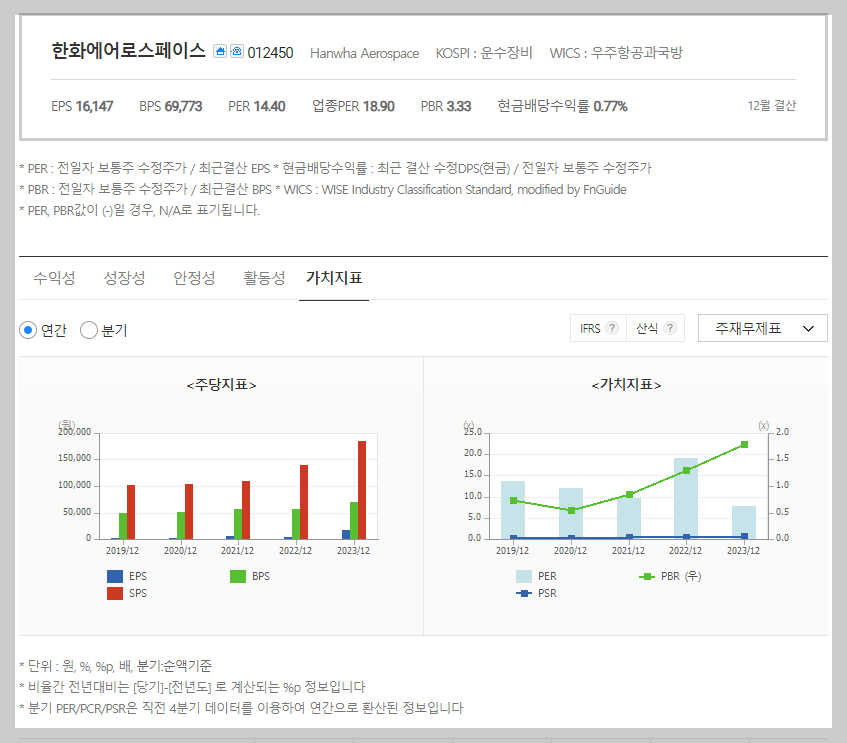
Task: Switch to the 성장성 tab
Action: point(124,278)
